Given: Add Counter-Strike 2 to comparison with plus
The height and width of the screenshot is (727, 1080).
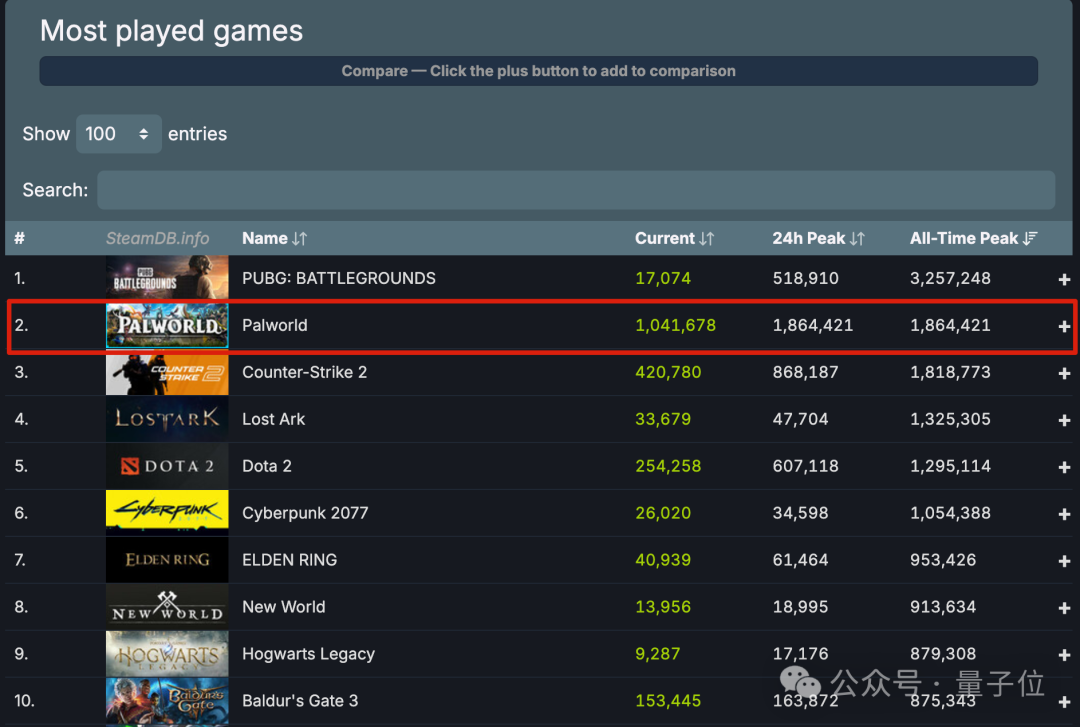Looking at the screenshot, I should tap(1064, 373).
